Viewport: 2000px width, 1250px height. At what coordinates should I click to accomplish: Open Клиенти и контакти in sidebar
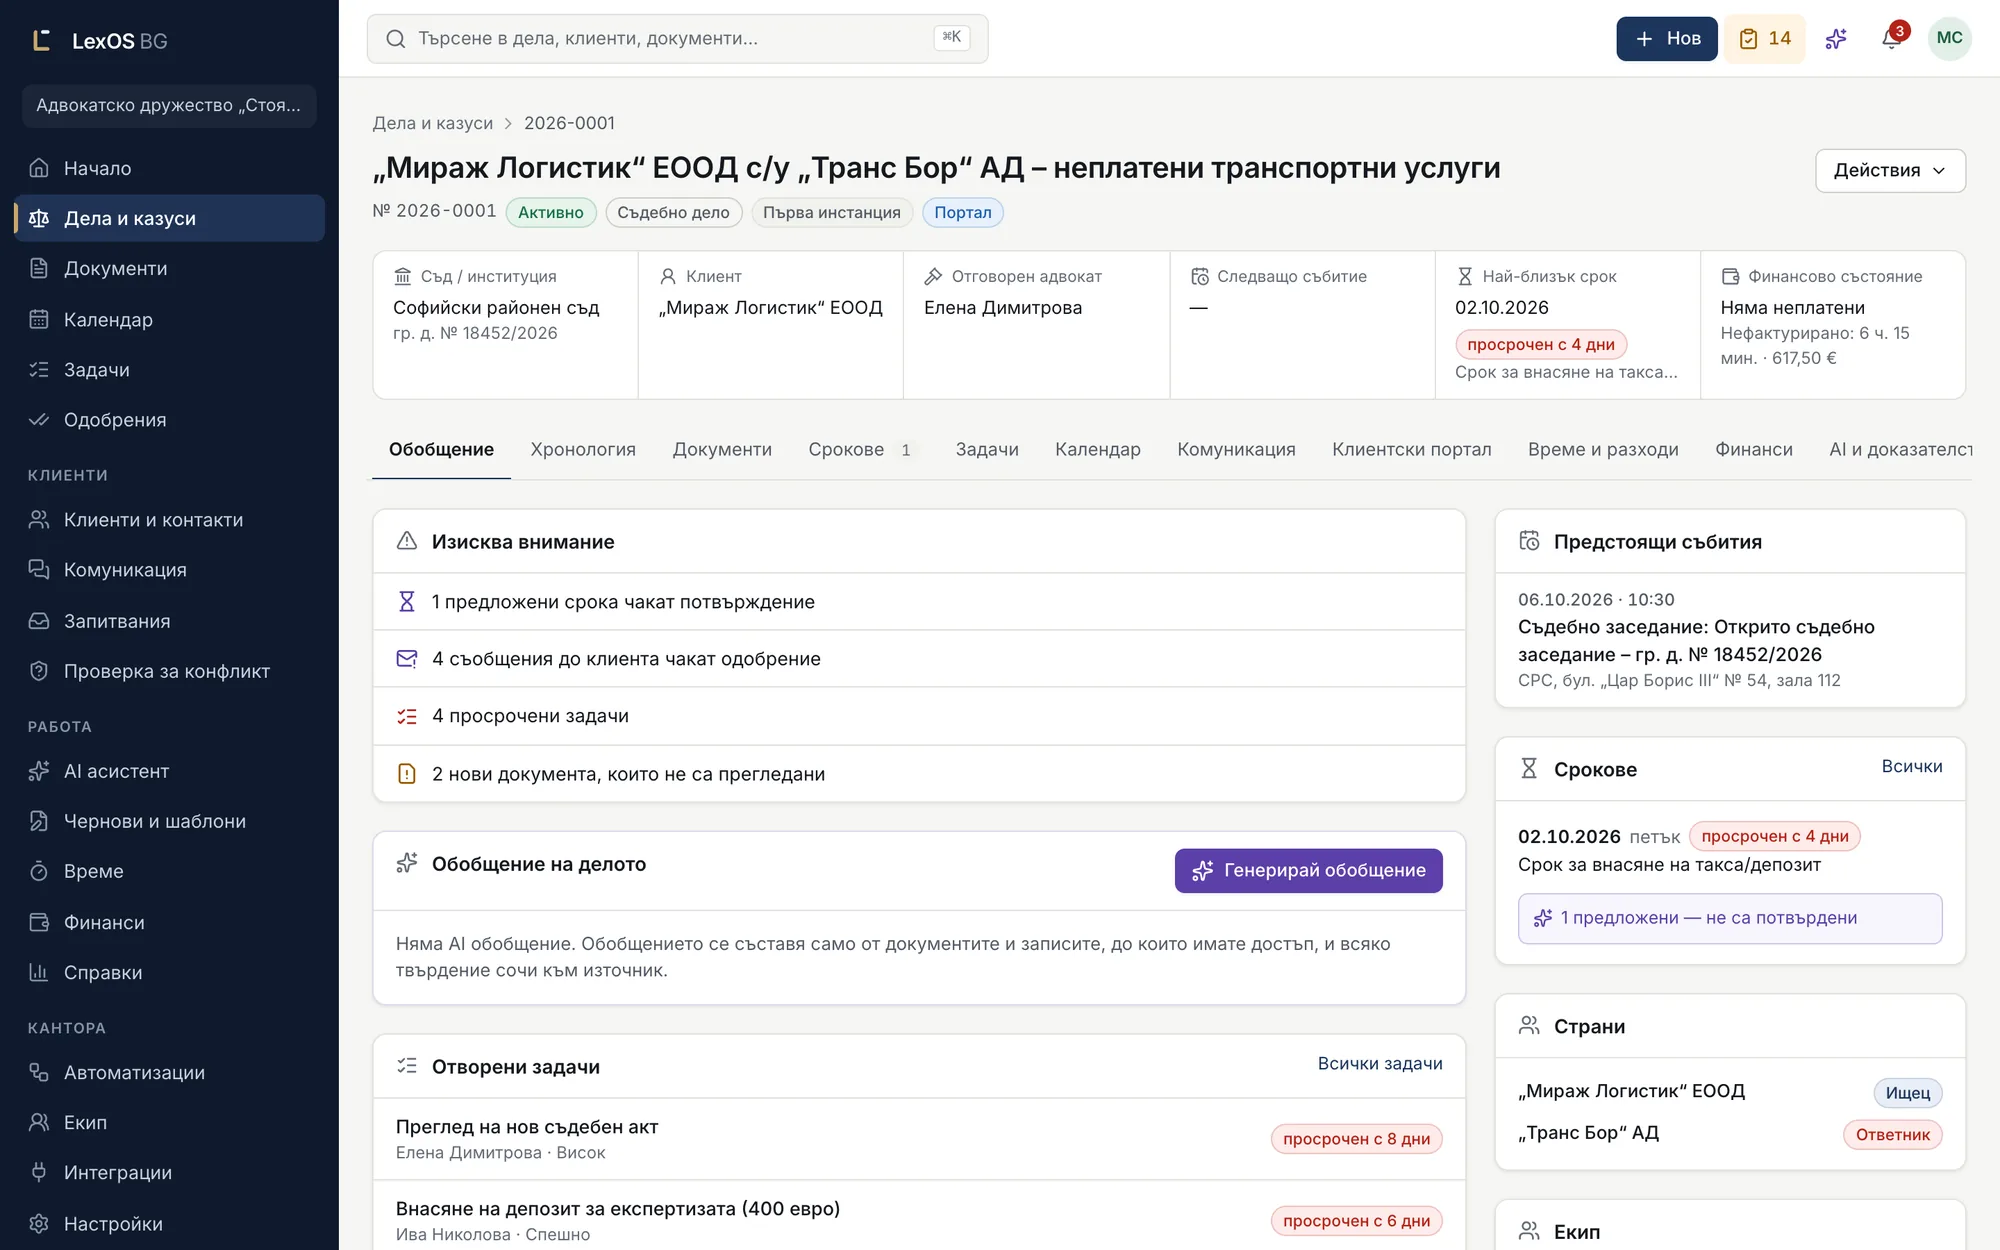click(x=169, y=519)
